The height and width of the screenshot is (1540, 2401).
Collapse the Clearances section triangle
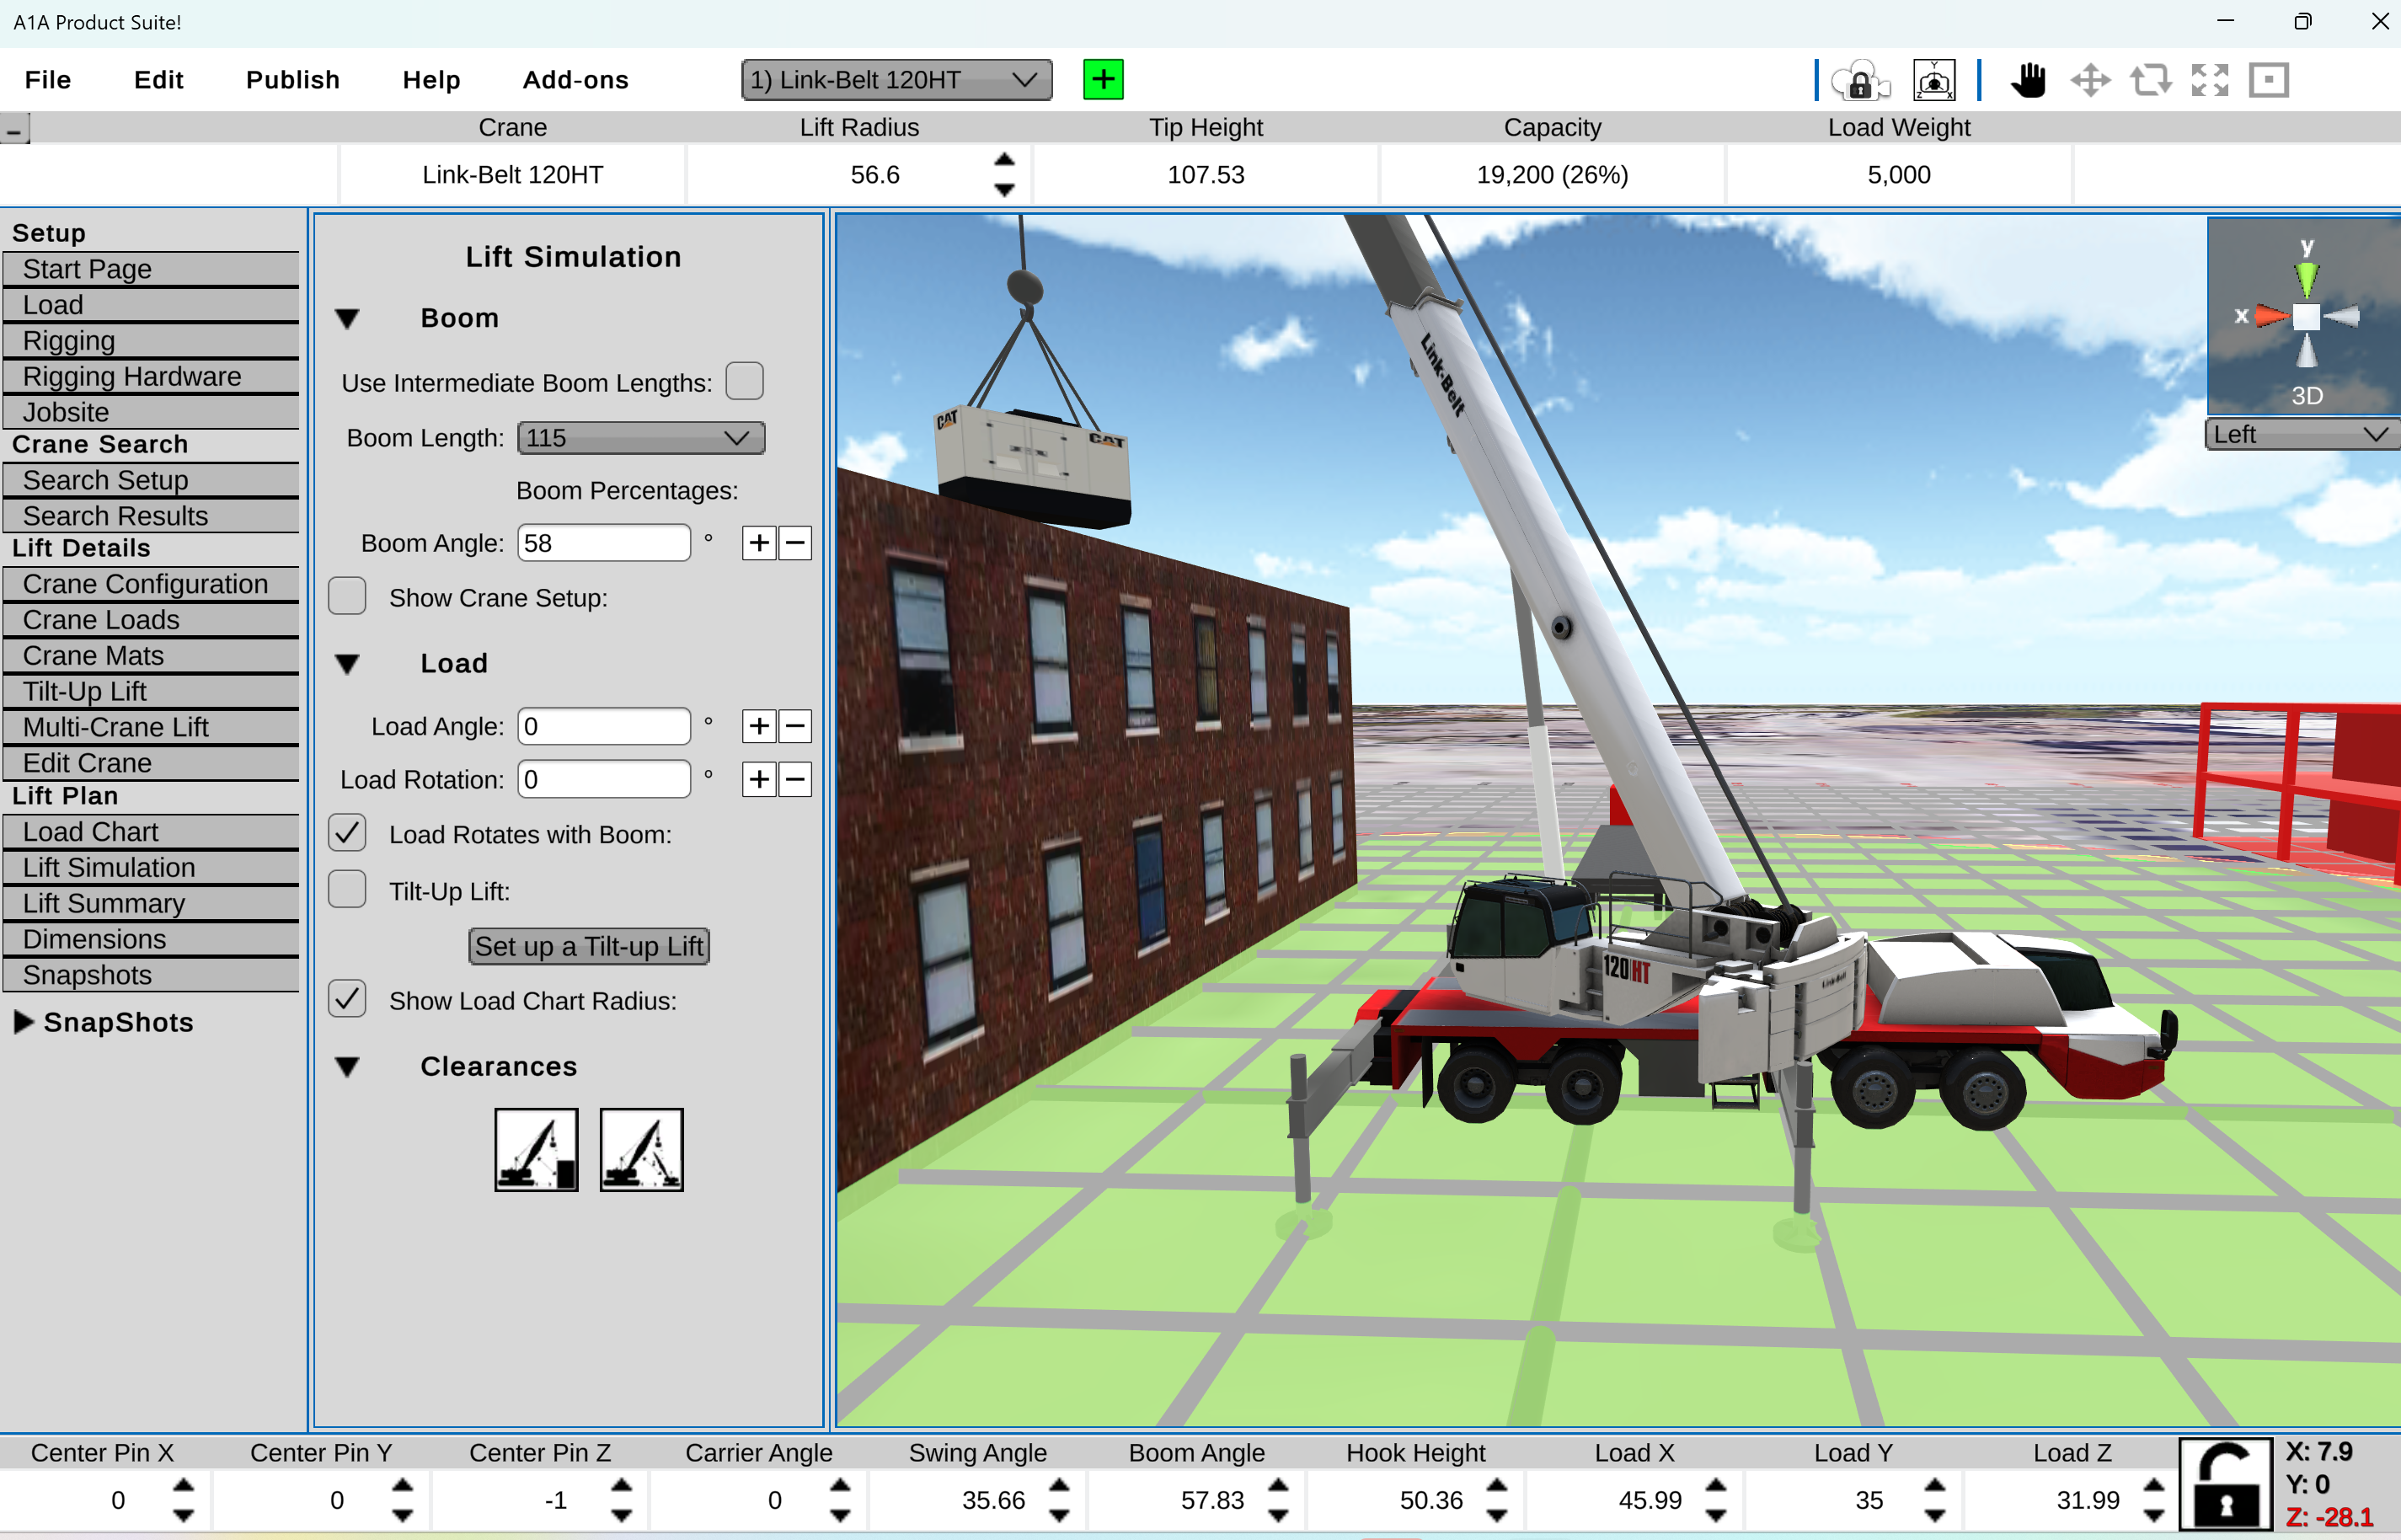(x=347, y=1067)
